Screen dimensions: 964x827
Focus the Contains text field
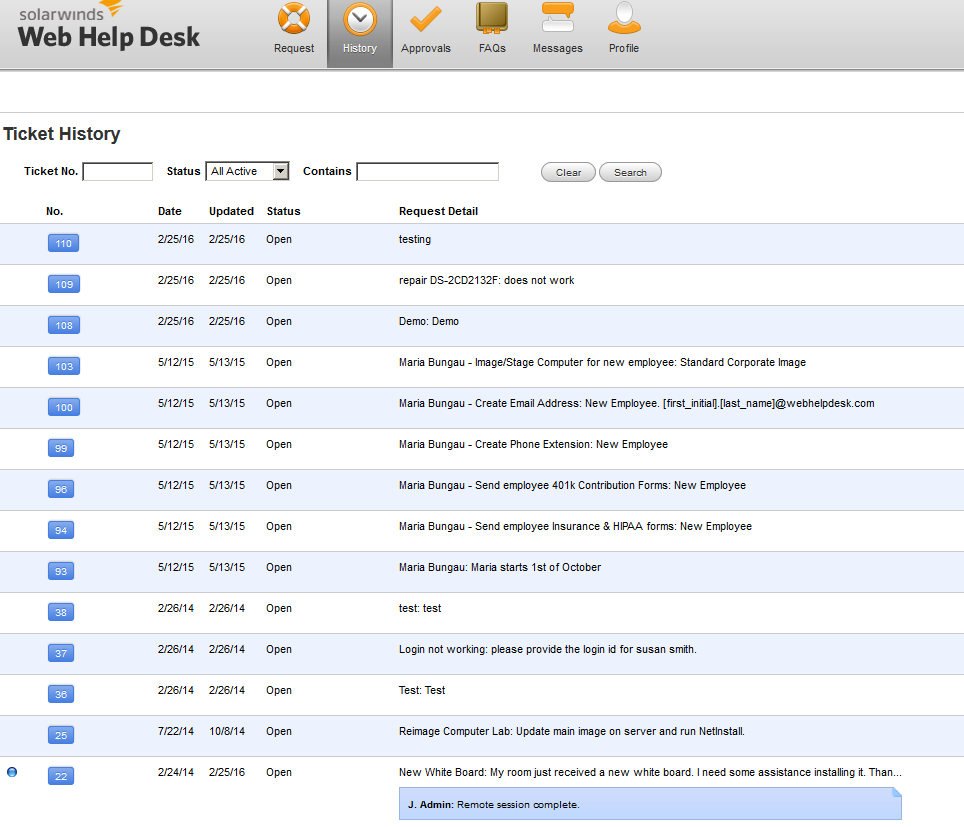[427, 172]
